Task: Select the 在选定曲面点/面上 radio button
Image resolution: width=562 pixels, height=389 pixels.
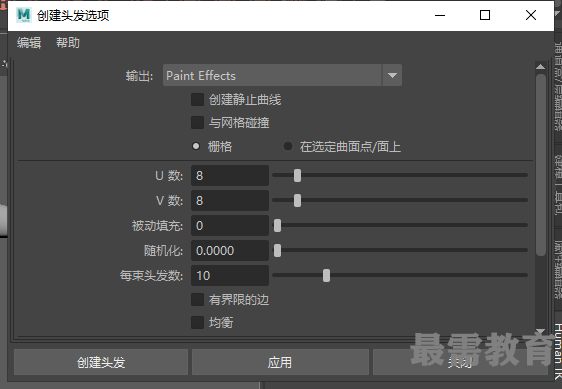Action: tap(287, 146)
